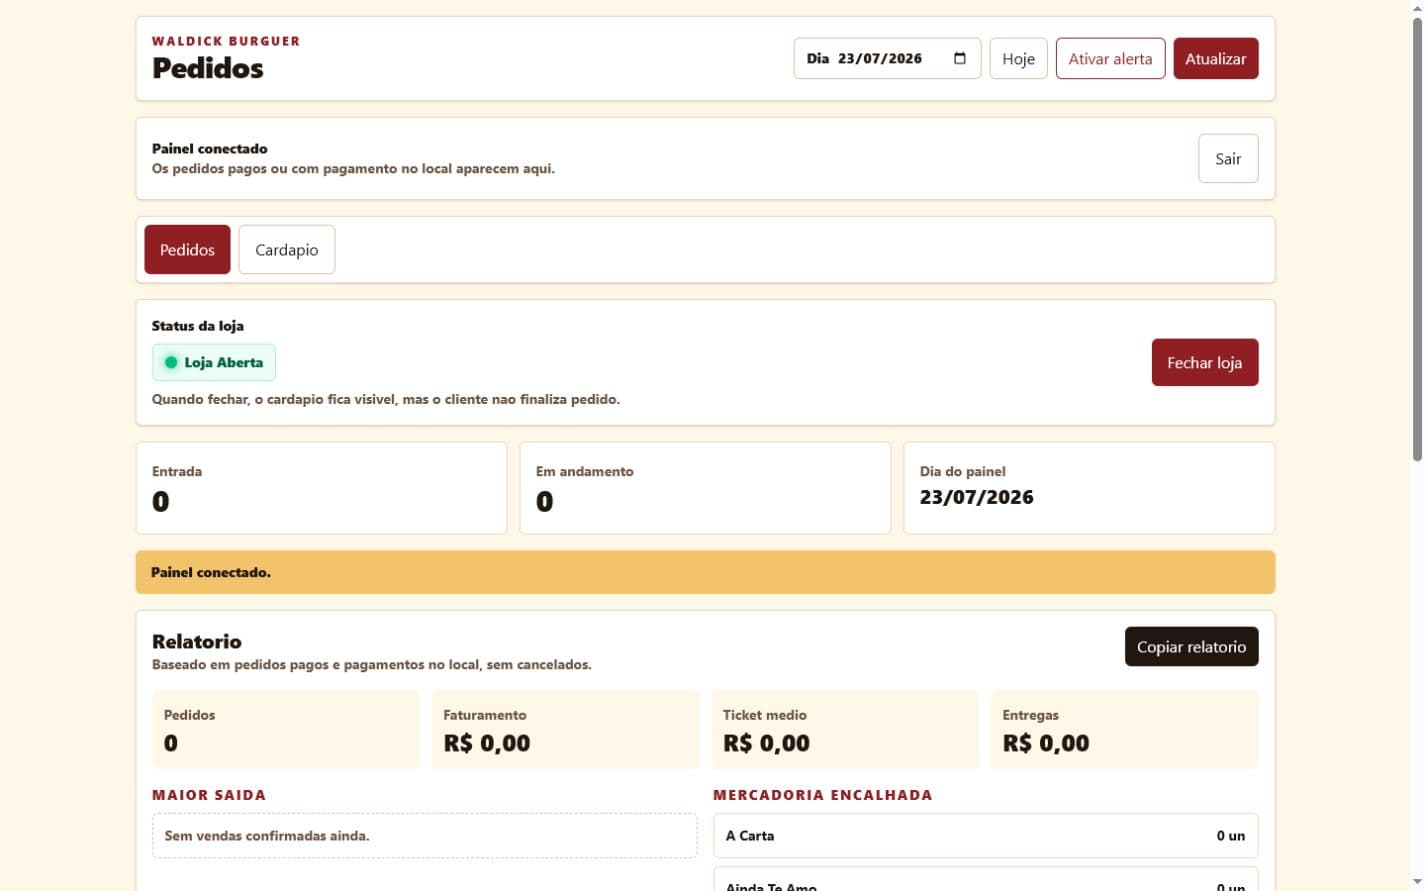This screenshot has width=1425, height=891.
Task: Click the Pedidos count card in Relatorio
Action: tap(285, 729)
